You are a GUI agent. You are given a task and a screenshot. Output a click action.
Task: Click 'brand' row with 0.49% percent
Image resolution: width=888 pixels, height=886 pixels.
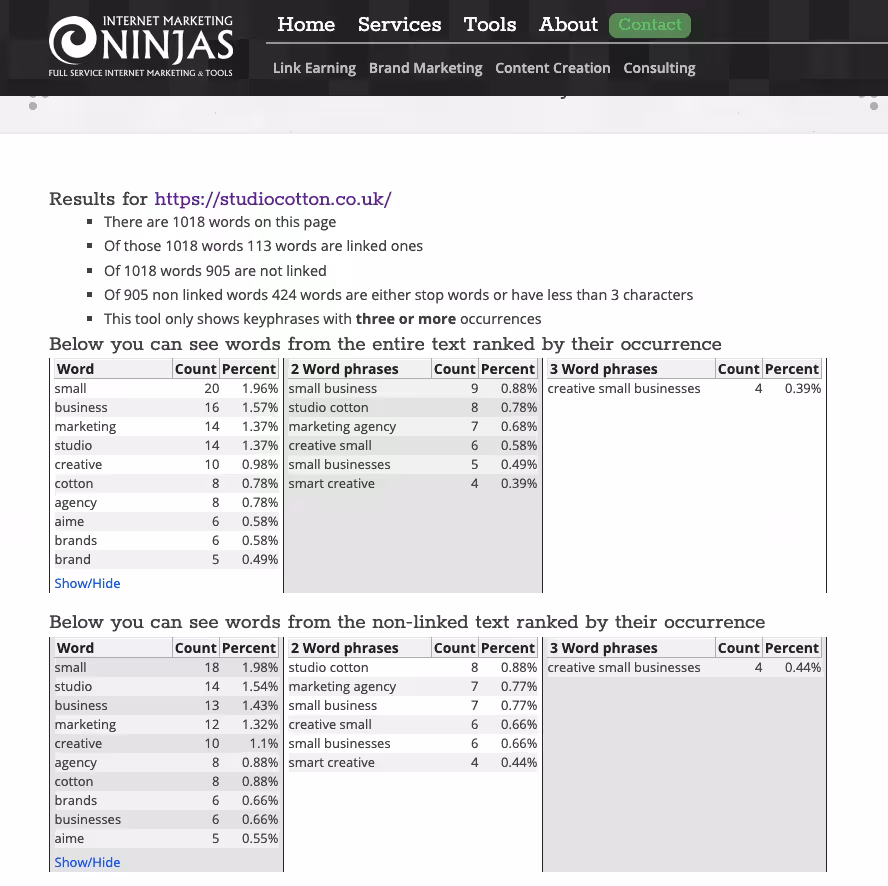(166, 559)
